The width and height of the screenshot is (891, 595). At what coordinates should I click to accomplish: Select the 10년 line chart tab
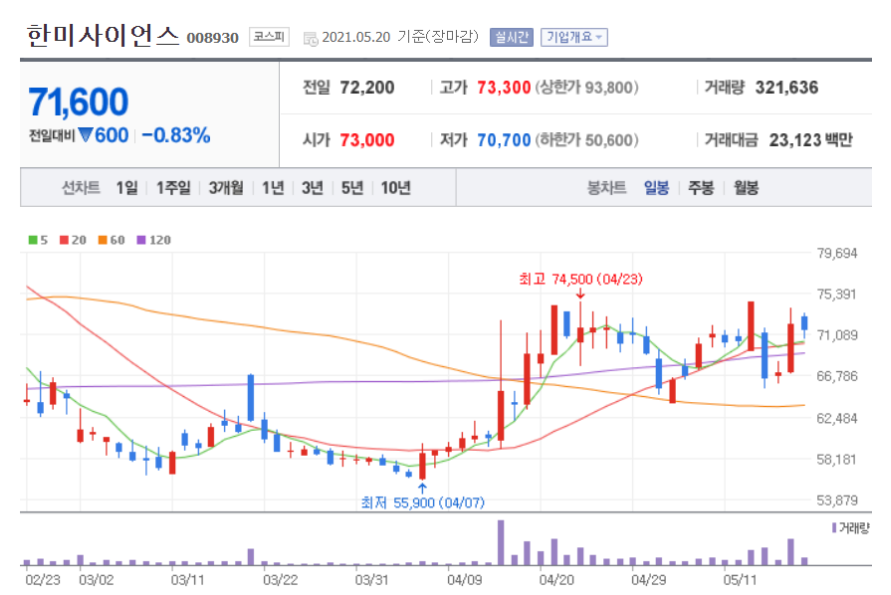click(x=395, y=188)
